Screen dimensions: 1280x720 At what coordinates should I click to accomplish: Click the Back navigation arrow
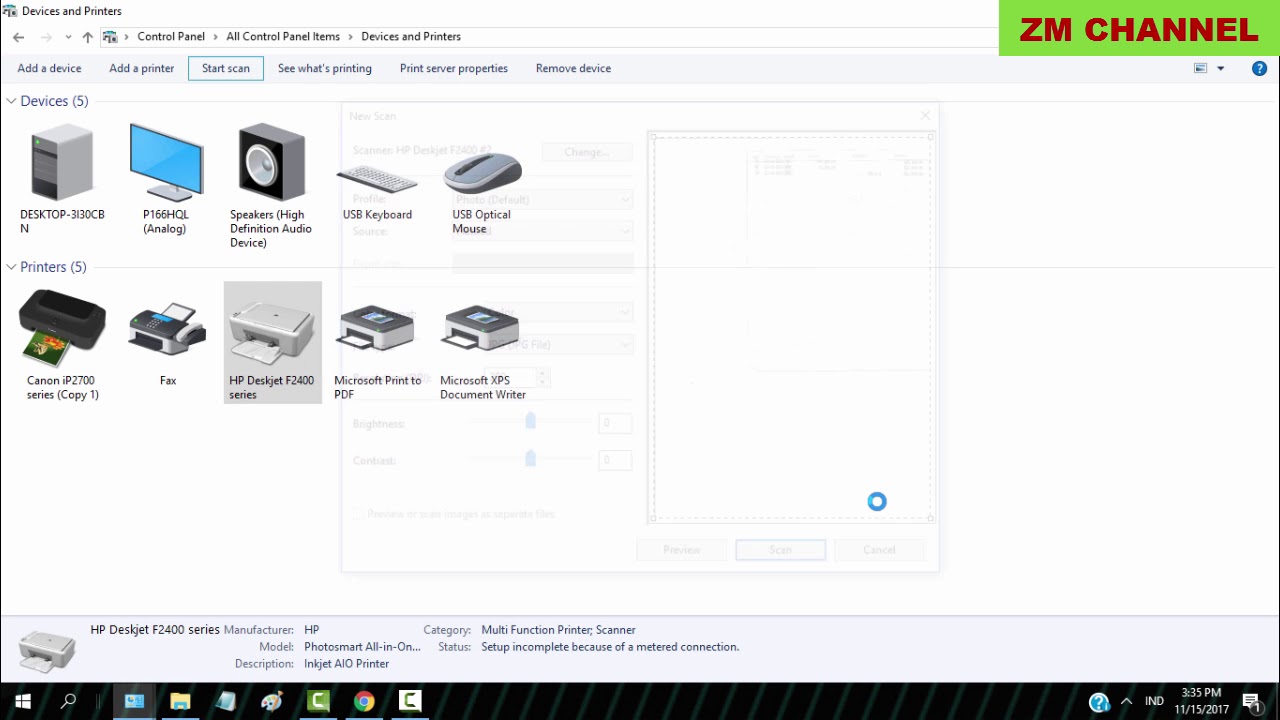(x=18, y=37)
